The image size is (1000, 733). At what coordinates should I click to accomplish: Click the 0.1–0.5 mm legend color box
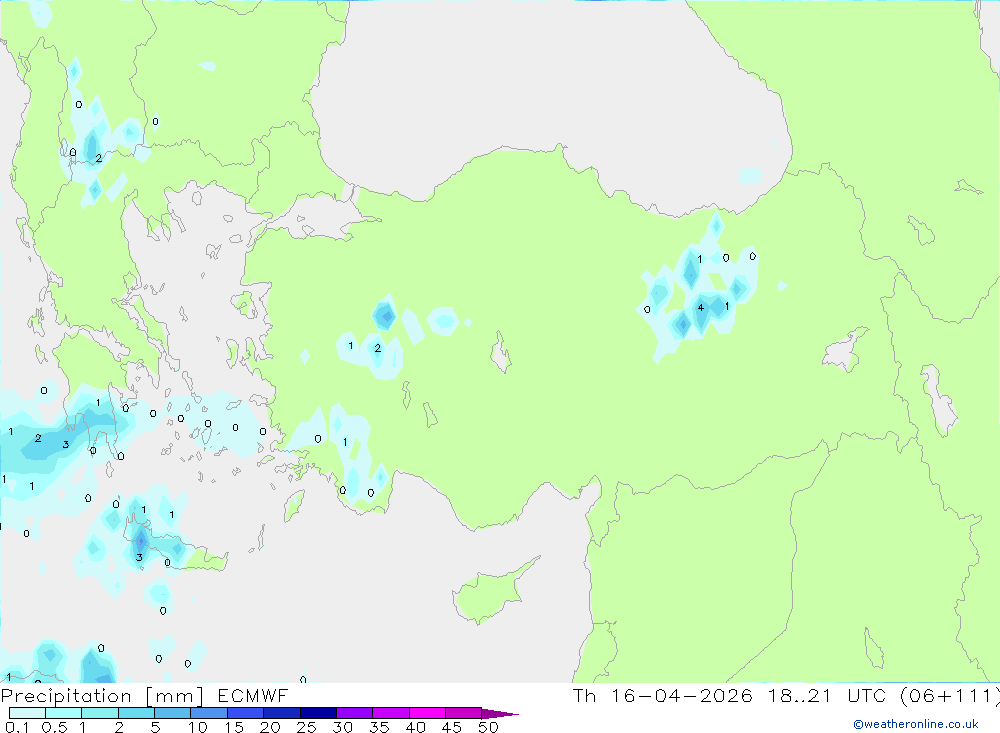[27, 713]
